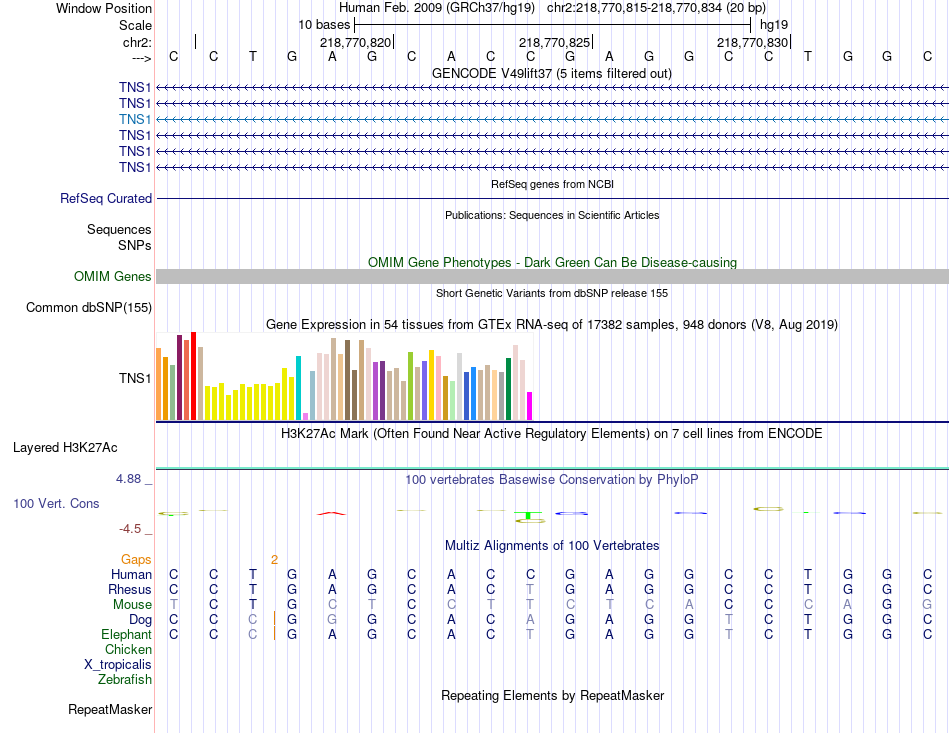
Task: Click the TNS1 label beside the GTEx bar chart
Action: (135, 379)
